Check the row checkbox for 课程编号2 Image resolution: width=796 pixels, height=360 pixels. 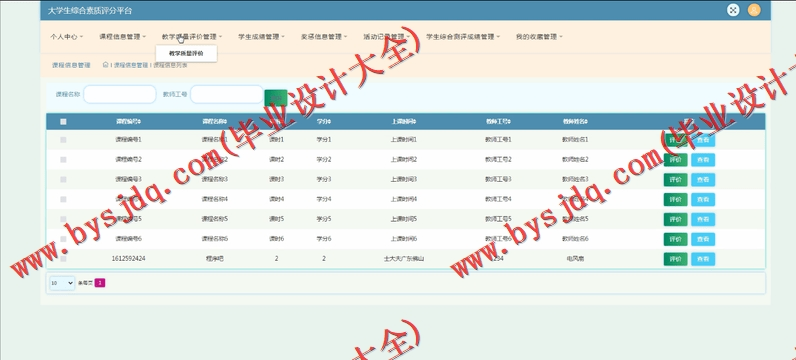tap(63, 159)
